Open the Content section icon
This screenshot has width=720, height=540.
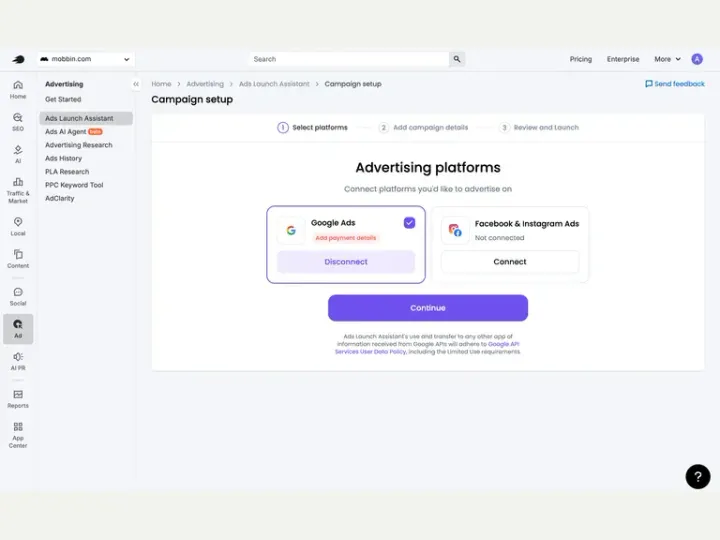click(18, 259)
